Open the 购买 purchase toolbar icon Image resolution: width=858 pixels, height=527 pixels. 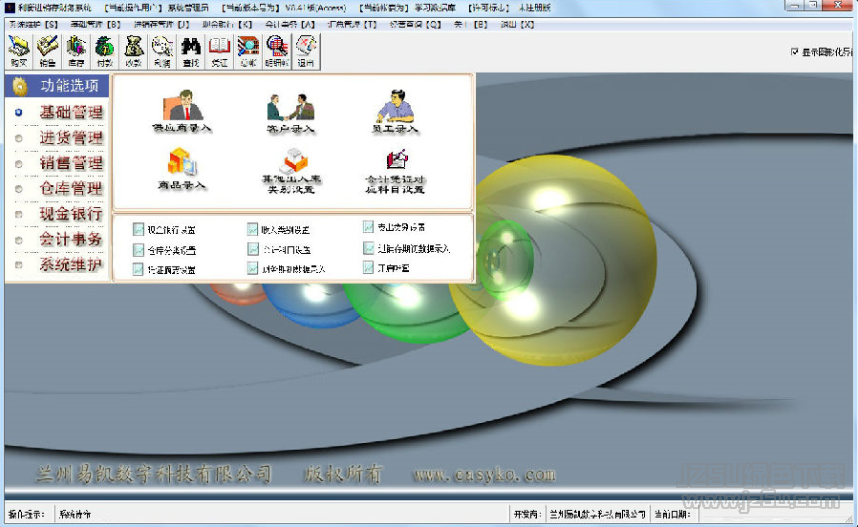click(19, 51)
